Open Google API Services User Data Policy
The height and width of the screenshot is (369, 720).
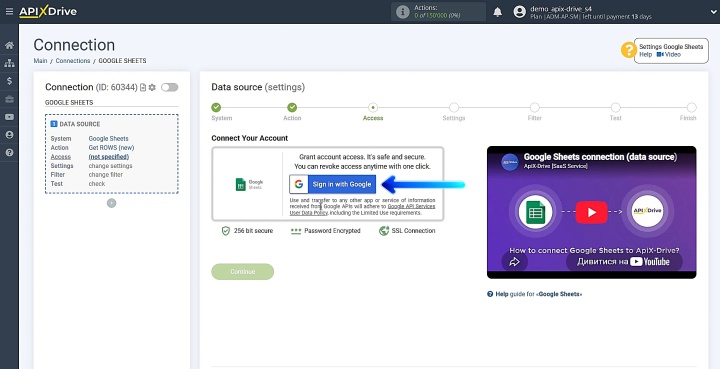pyautogui.click(x=362, y=210)
